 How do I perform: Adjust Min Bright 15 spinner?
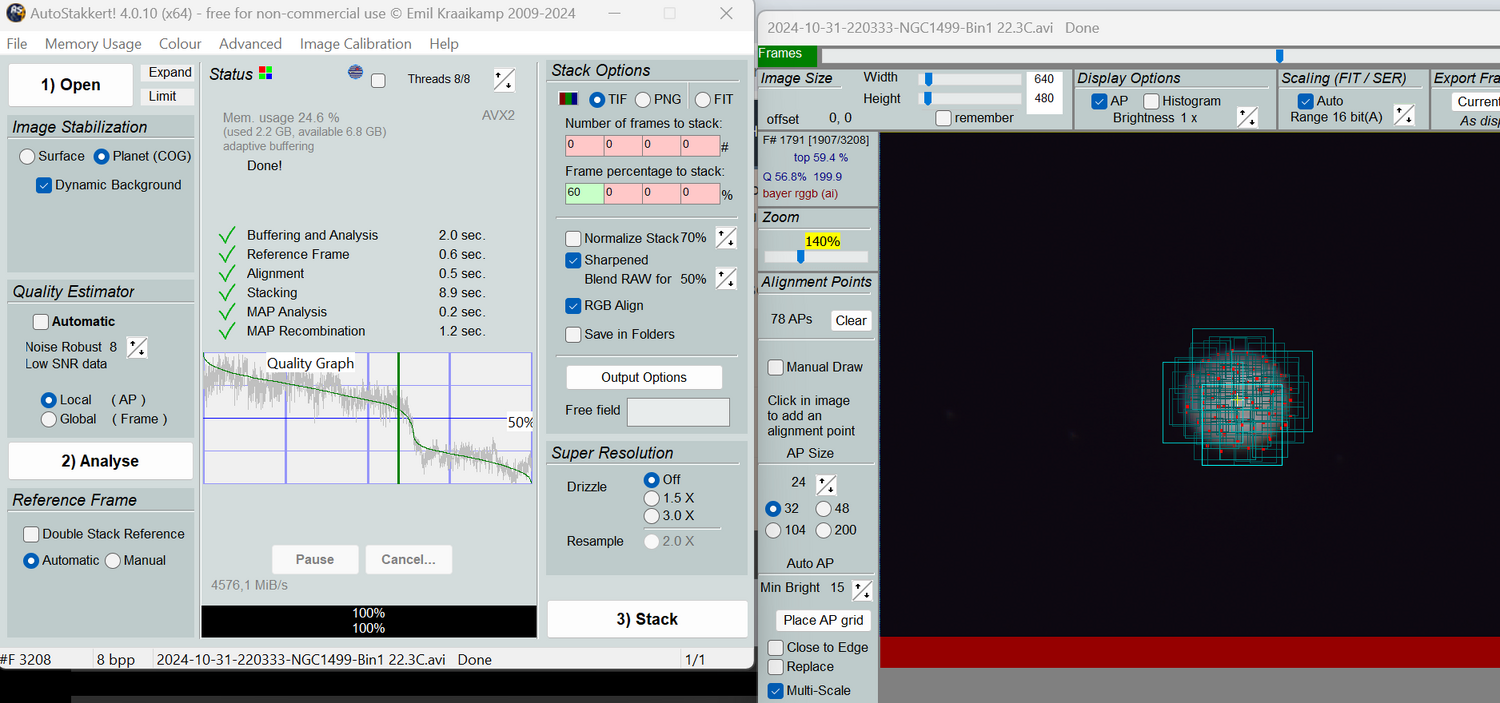point(861,589)
